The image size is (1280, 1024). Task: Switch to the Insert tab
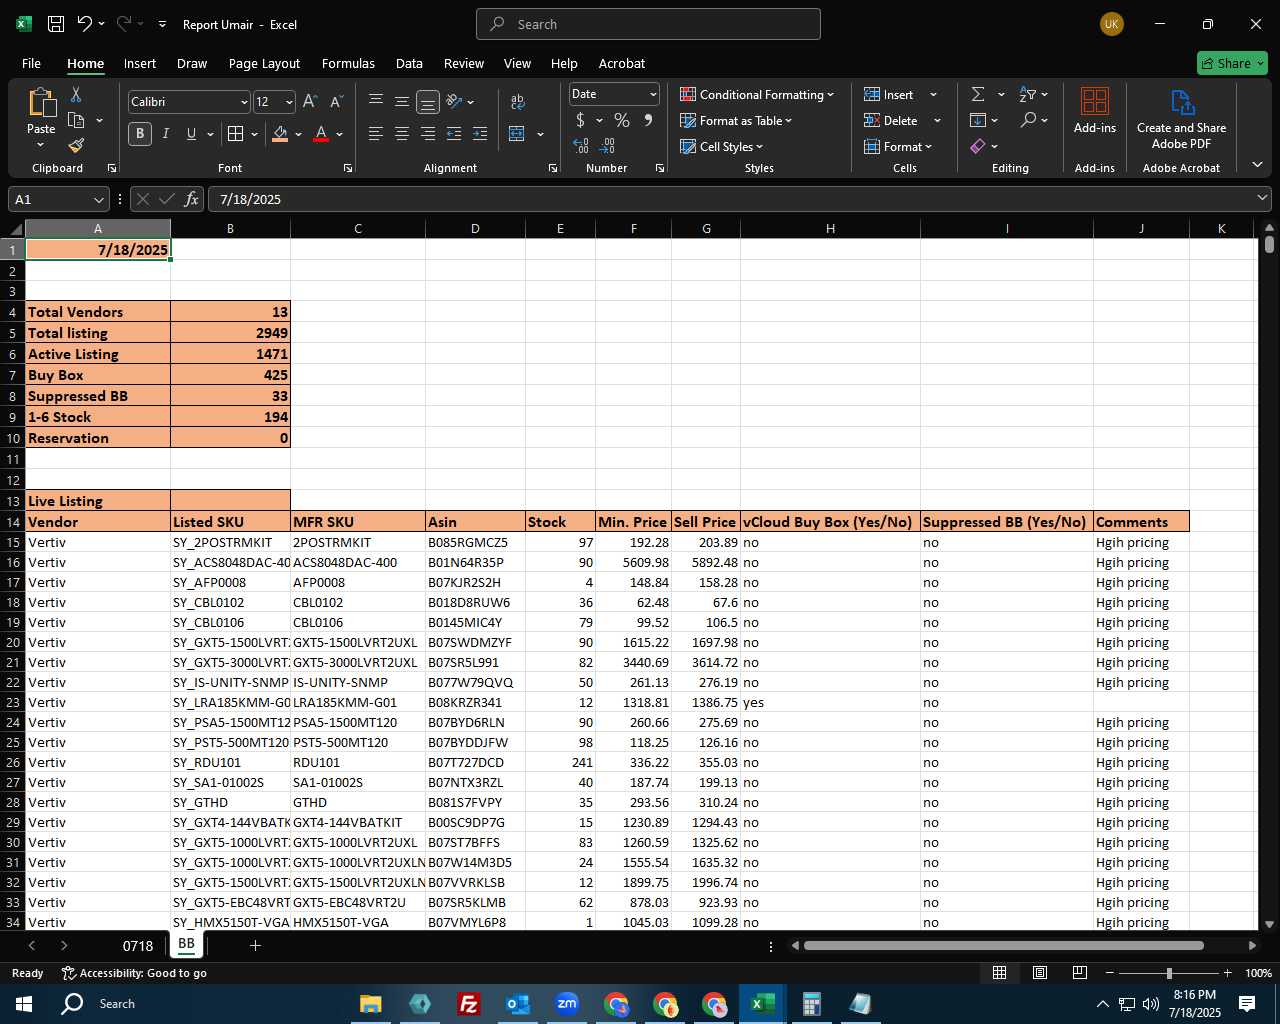click(x=140, y=63)
